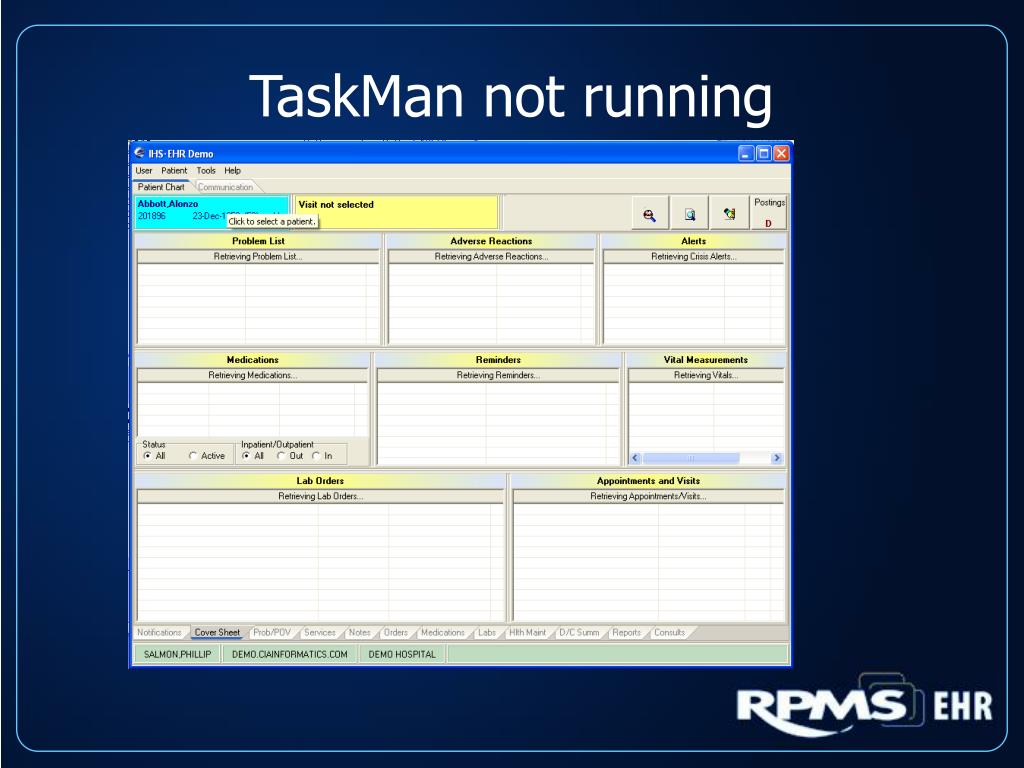Click the Reminders panel header

point(498,360)
